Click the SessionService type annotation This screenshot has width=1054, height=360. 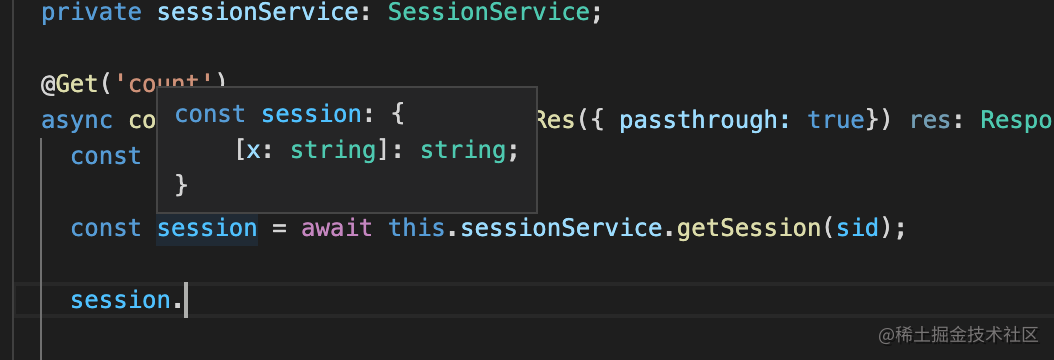[x=489, y=13]
